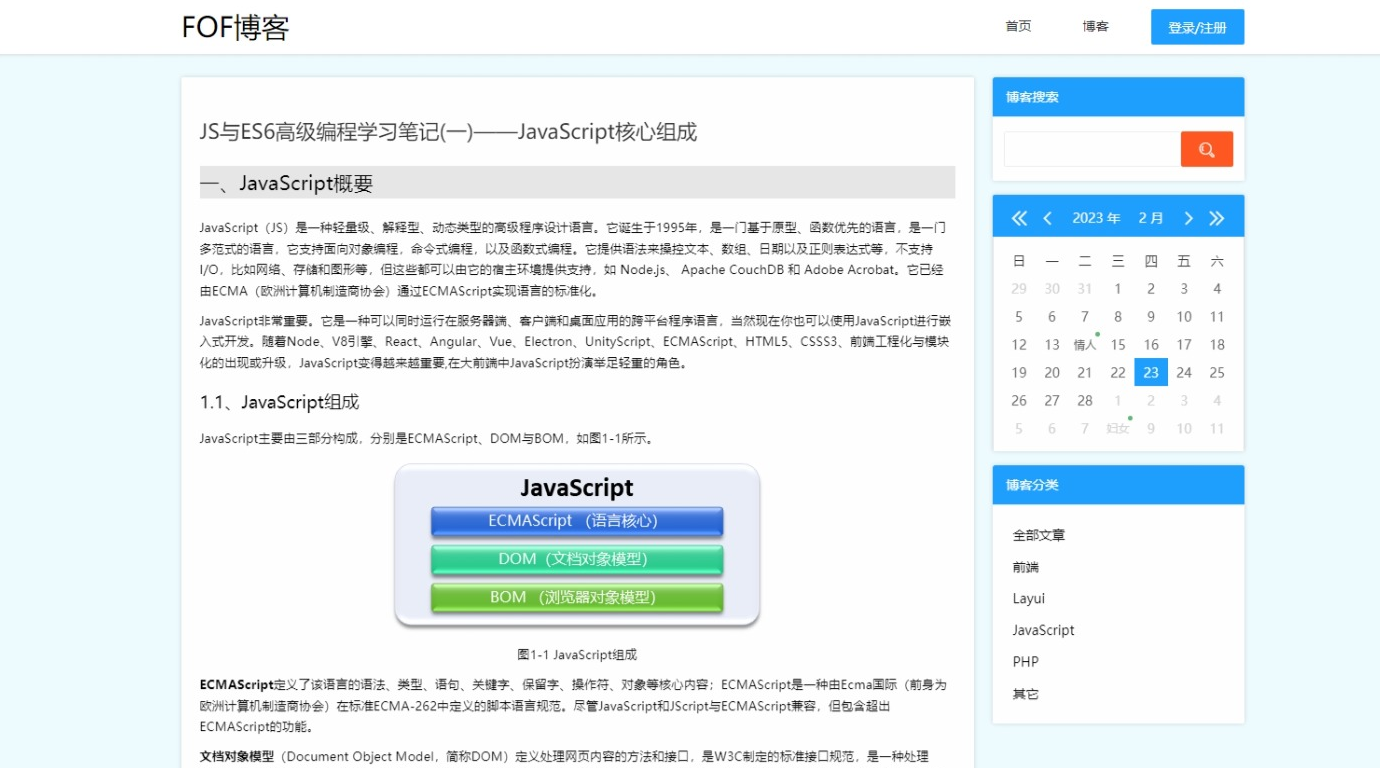The width and height of the screenshot is (1380, 768).
Task: Click the 日 weekday header in calendar
Action: [1019, 261]
